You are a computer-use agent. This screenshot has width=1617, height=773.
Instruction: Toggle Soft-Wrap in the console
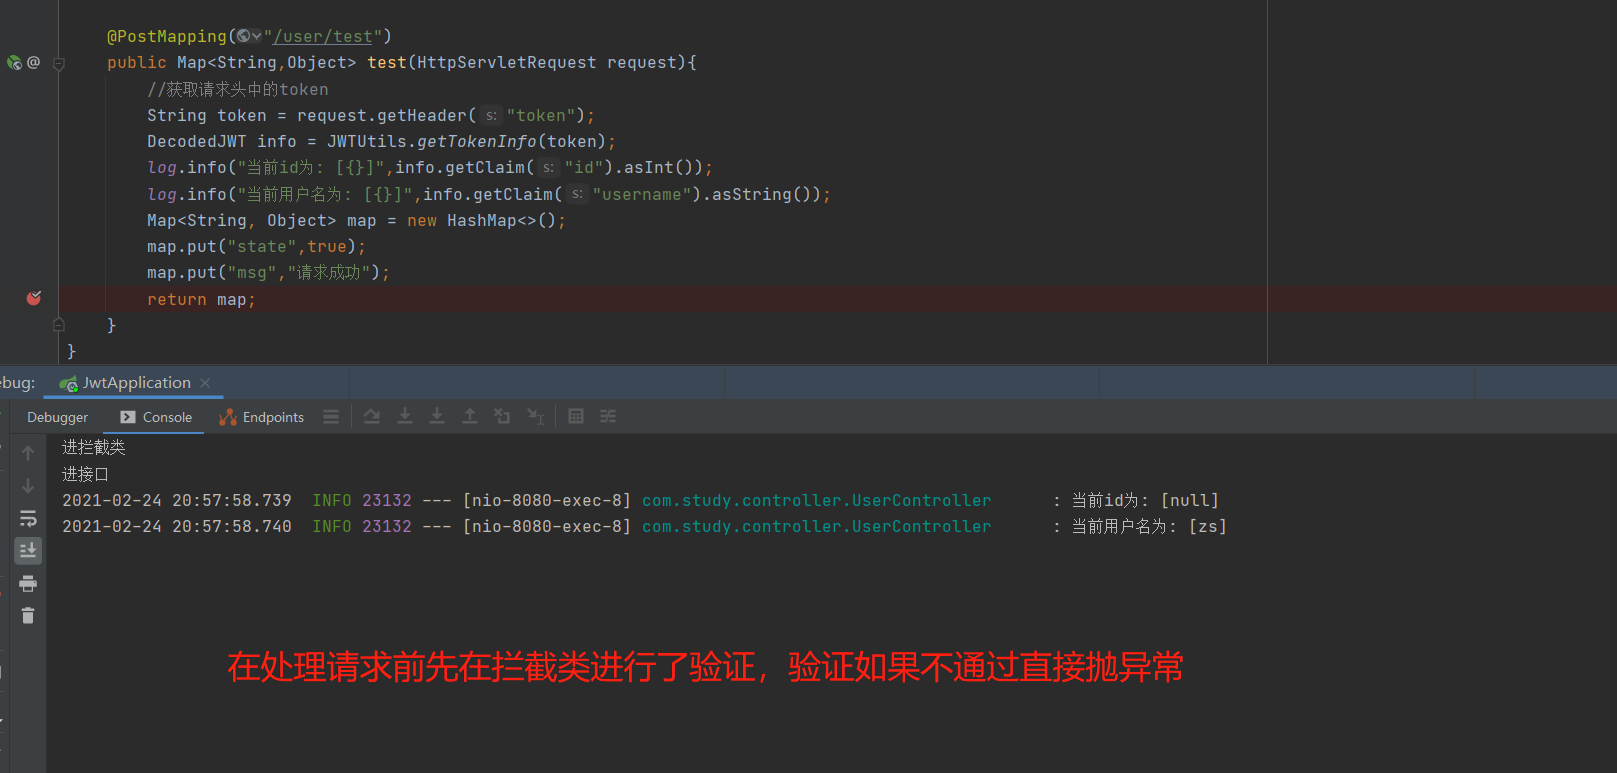click(28, 518)
